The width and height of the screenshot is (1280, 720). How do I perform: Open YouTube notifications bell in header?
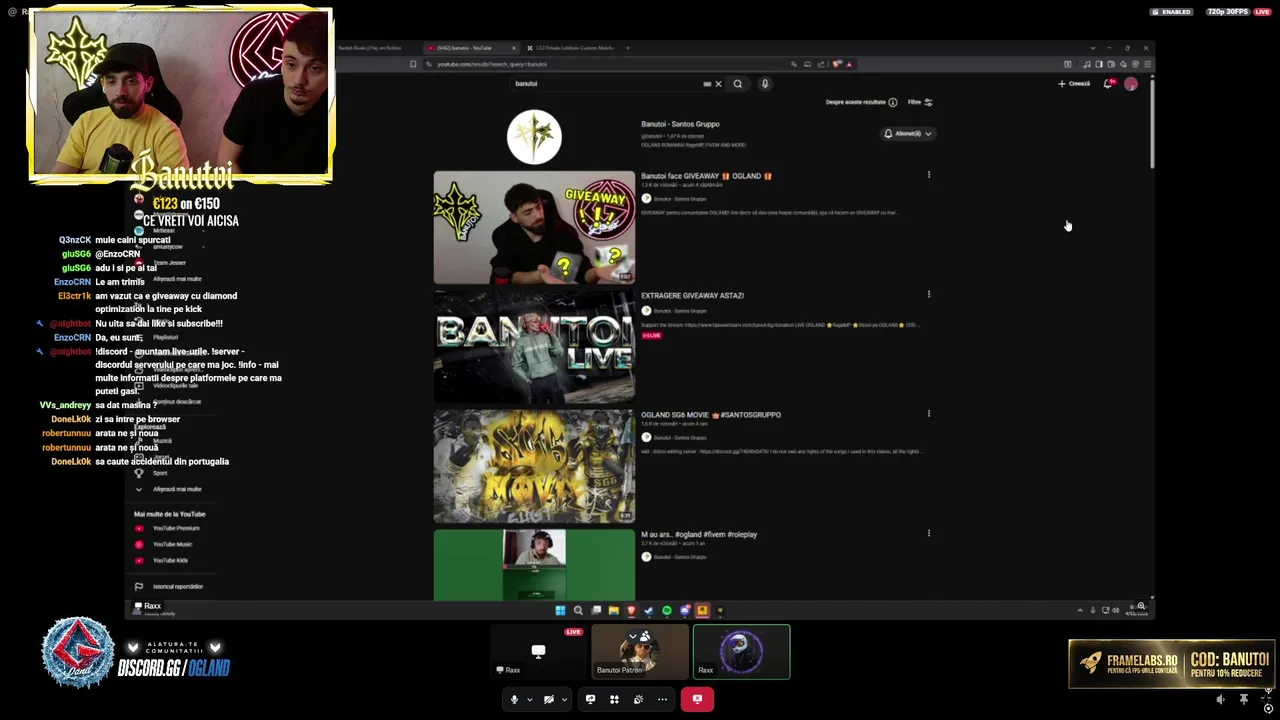1108,84
